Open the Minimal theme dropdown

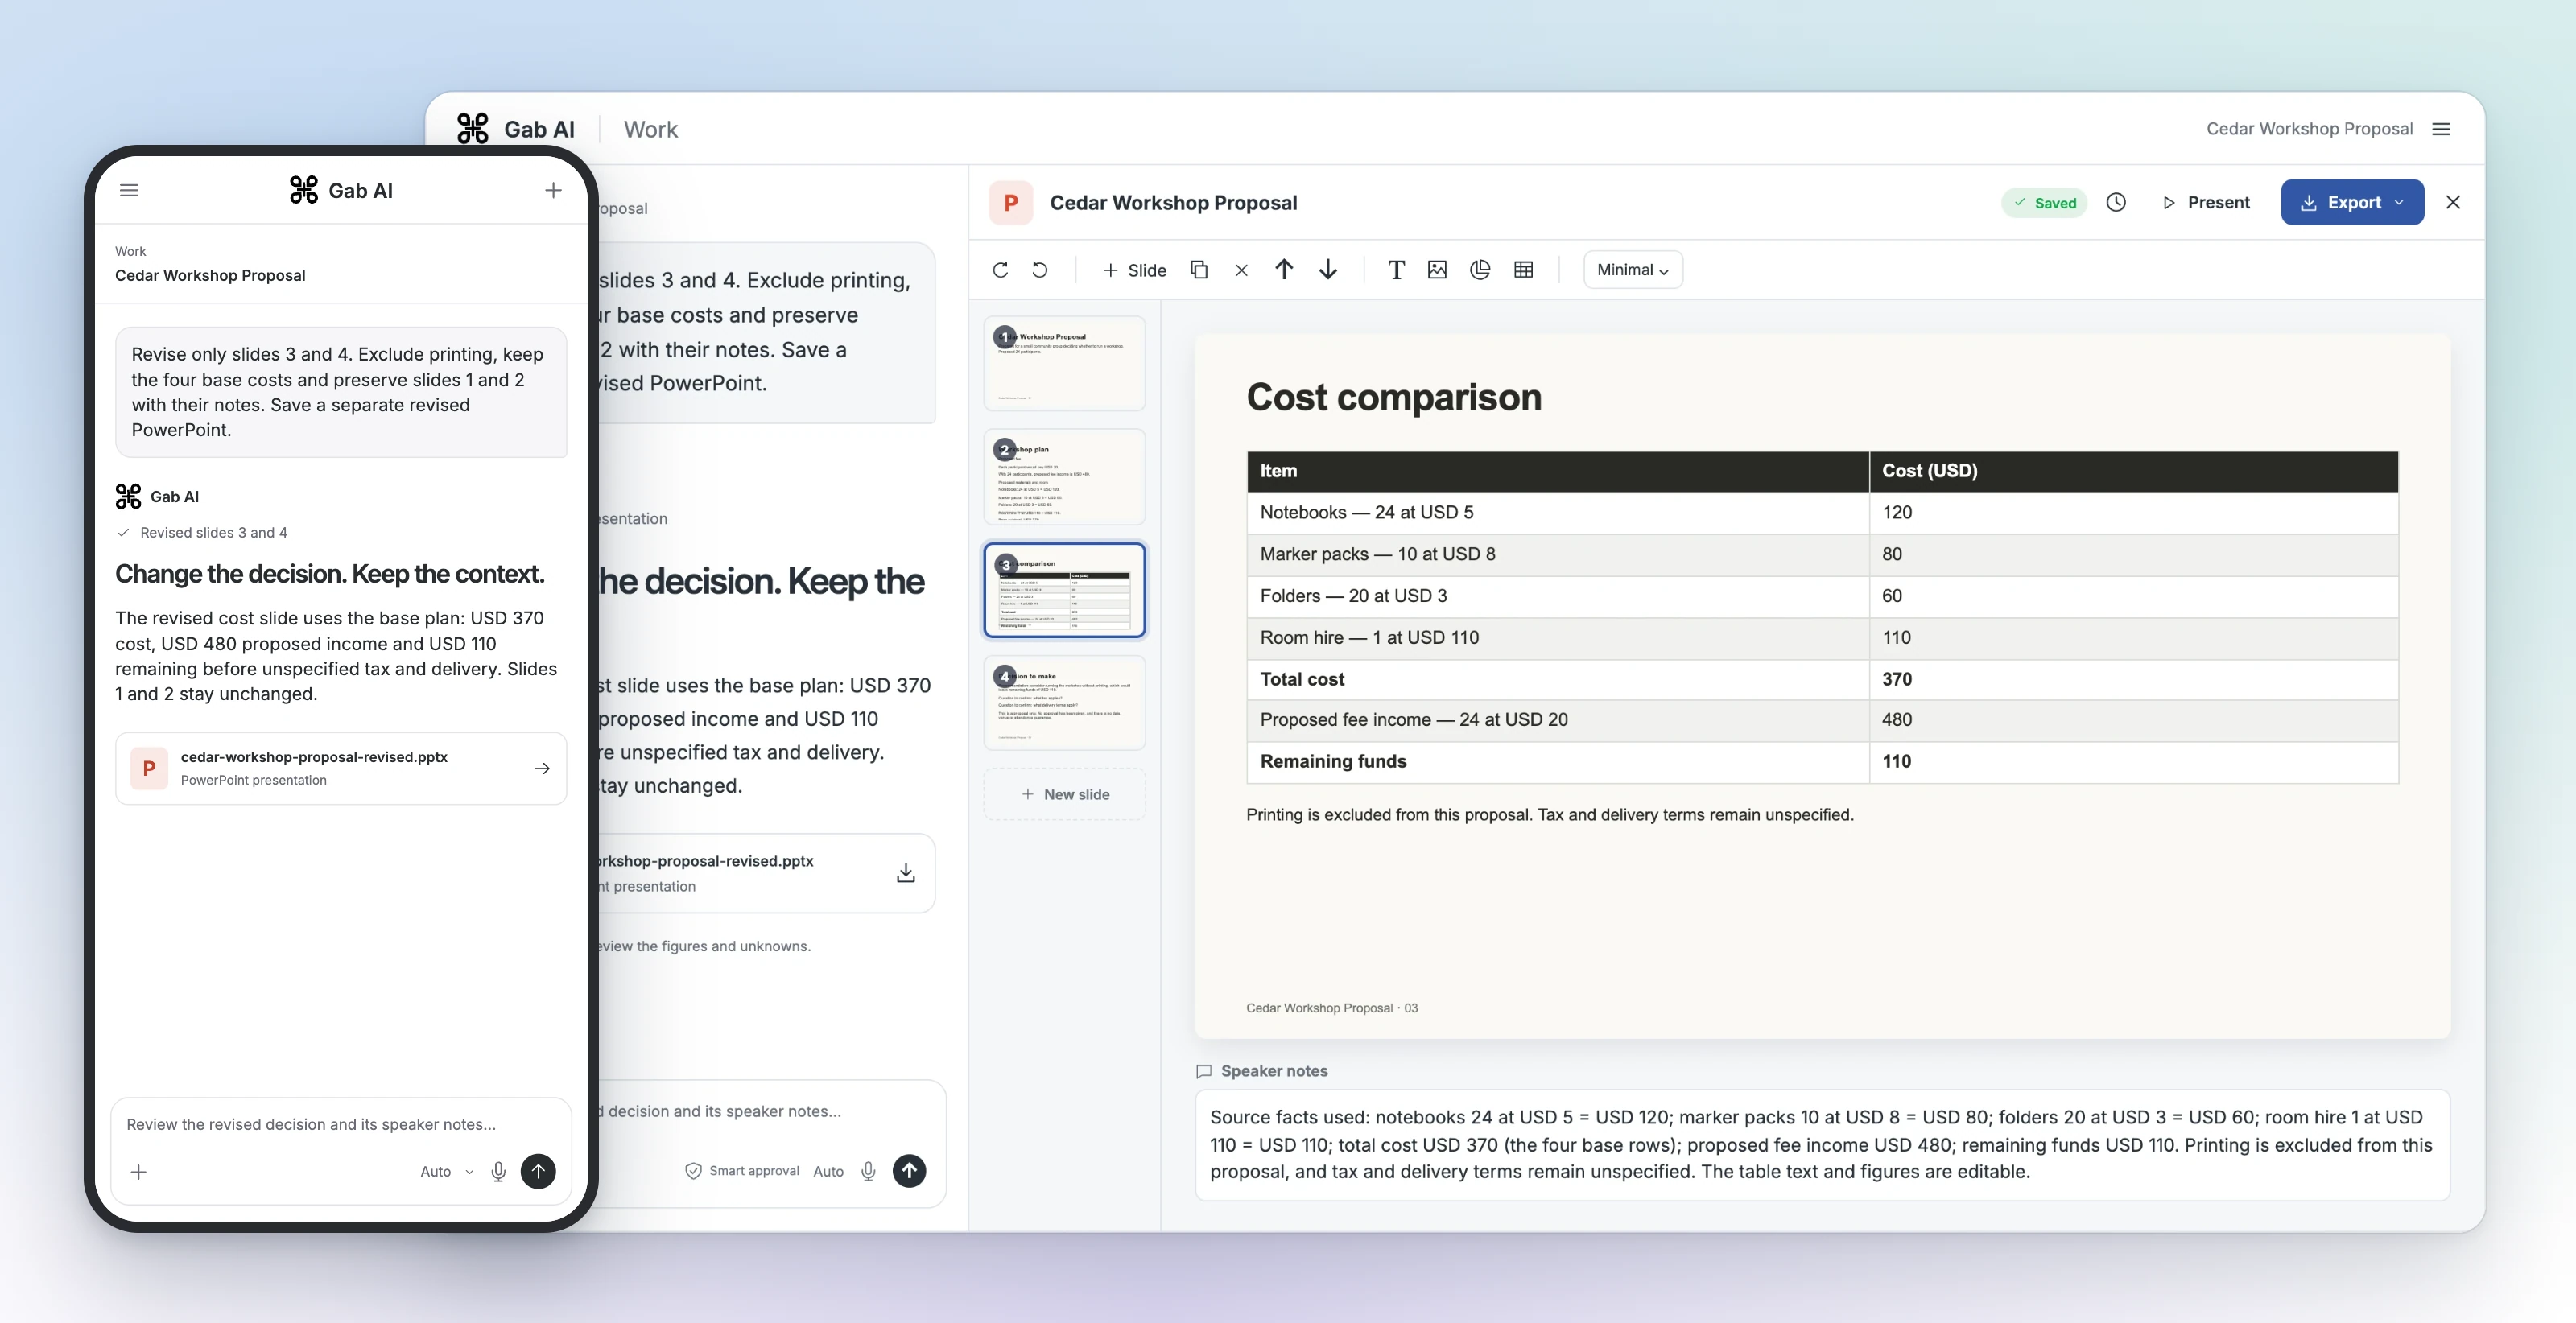coord(1633,270)
